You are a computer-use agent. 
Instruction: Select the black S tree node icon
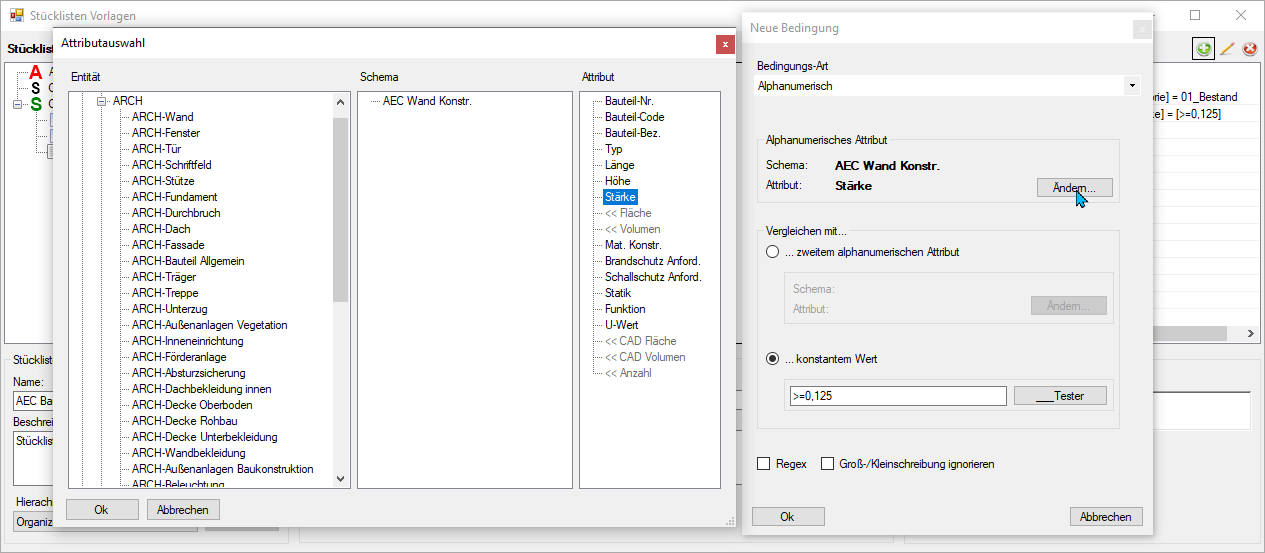click(36, 88)
